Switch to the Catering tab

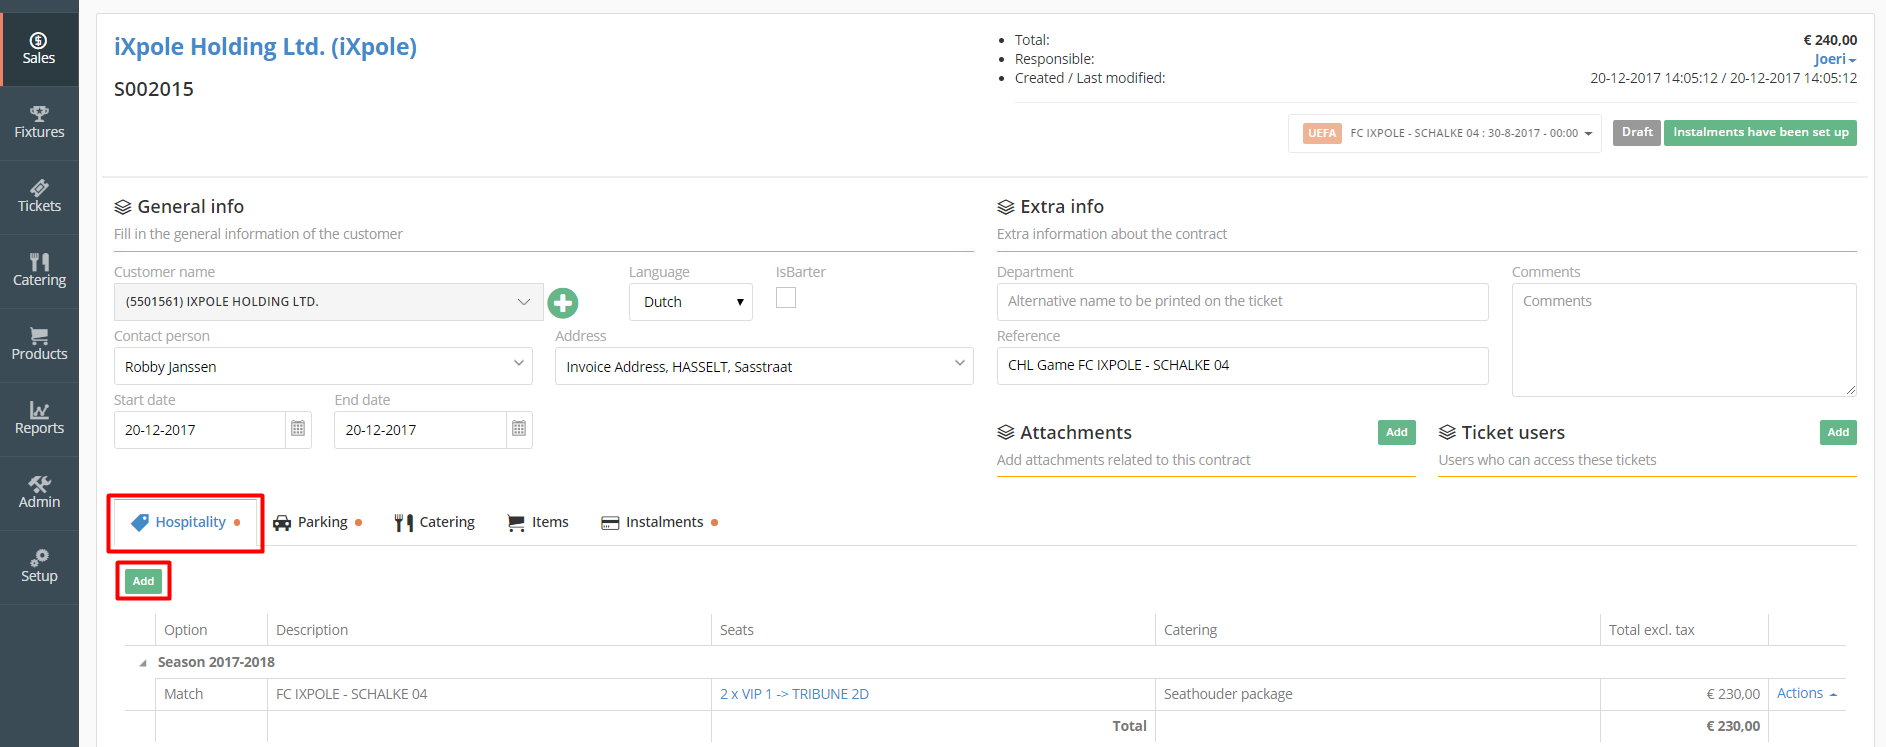[434, 522]
